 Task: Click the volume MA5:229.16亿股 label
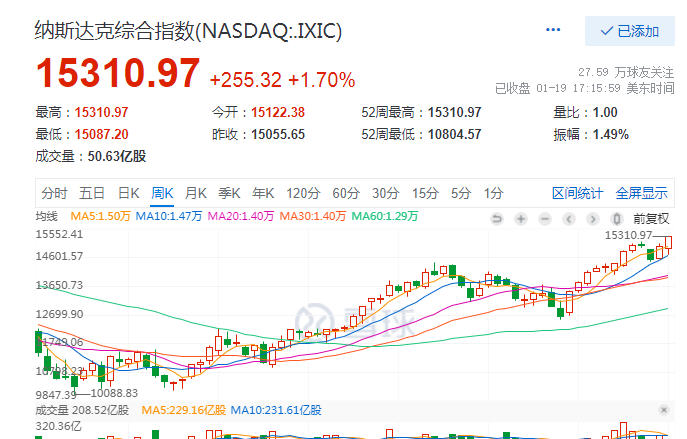[x=184, y=411]
